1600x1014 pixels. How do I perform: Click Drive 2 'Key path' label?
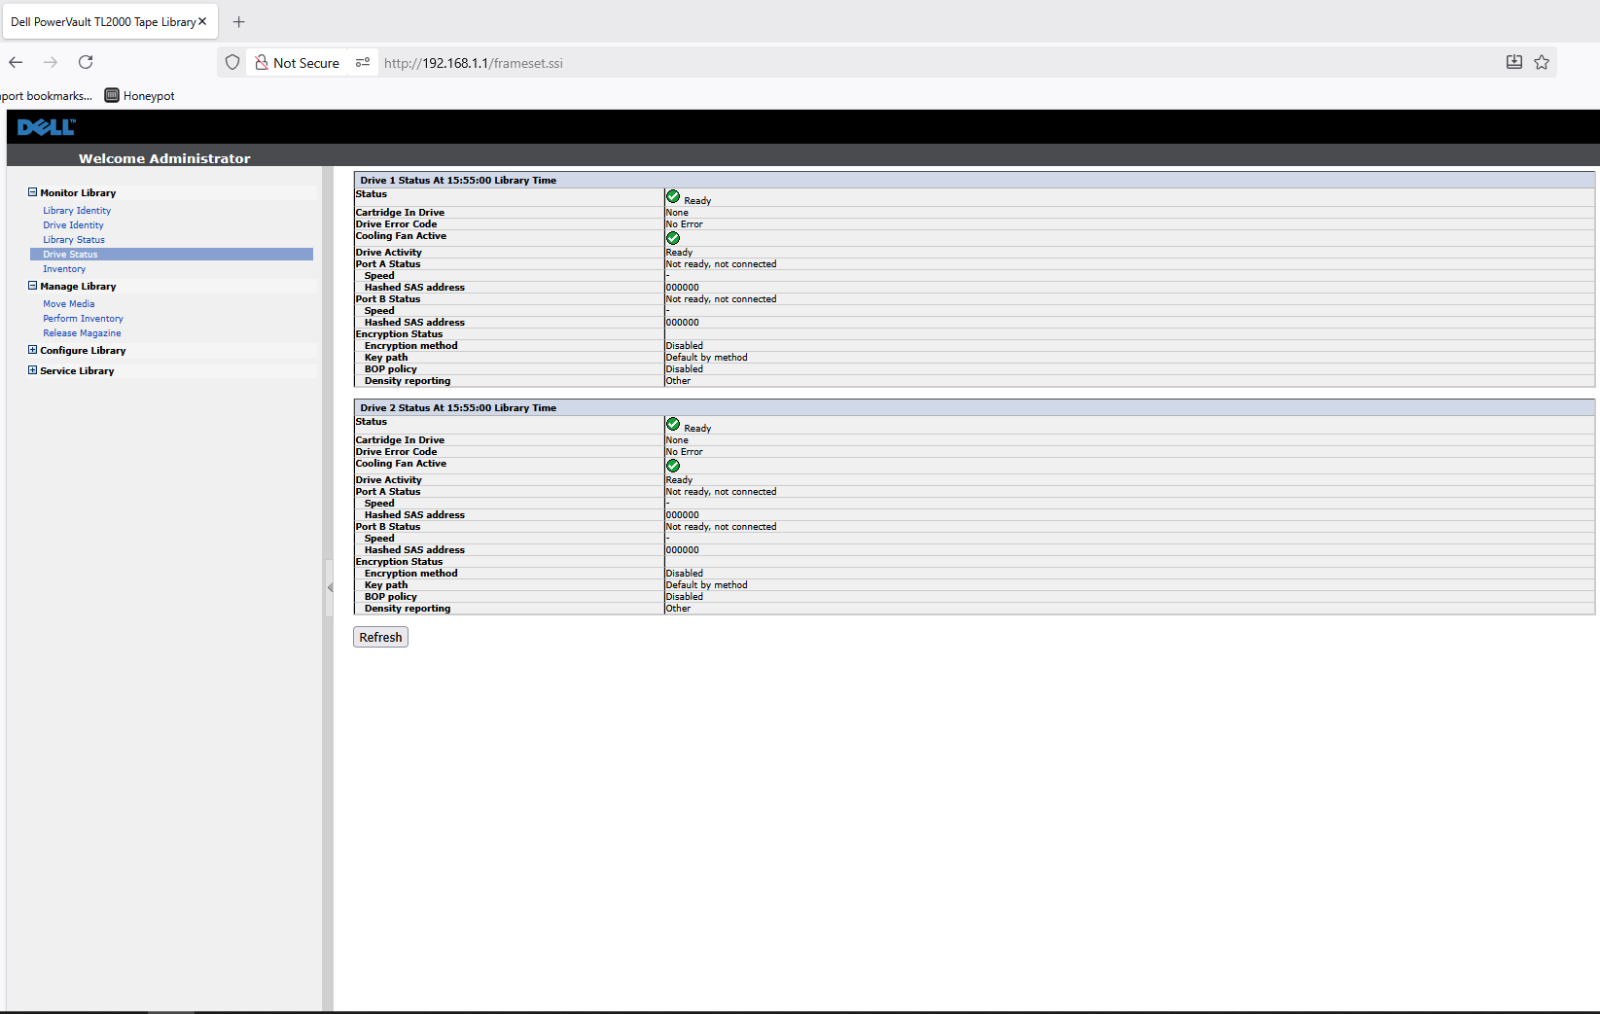(386, 585)
